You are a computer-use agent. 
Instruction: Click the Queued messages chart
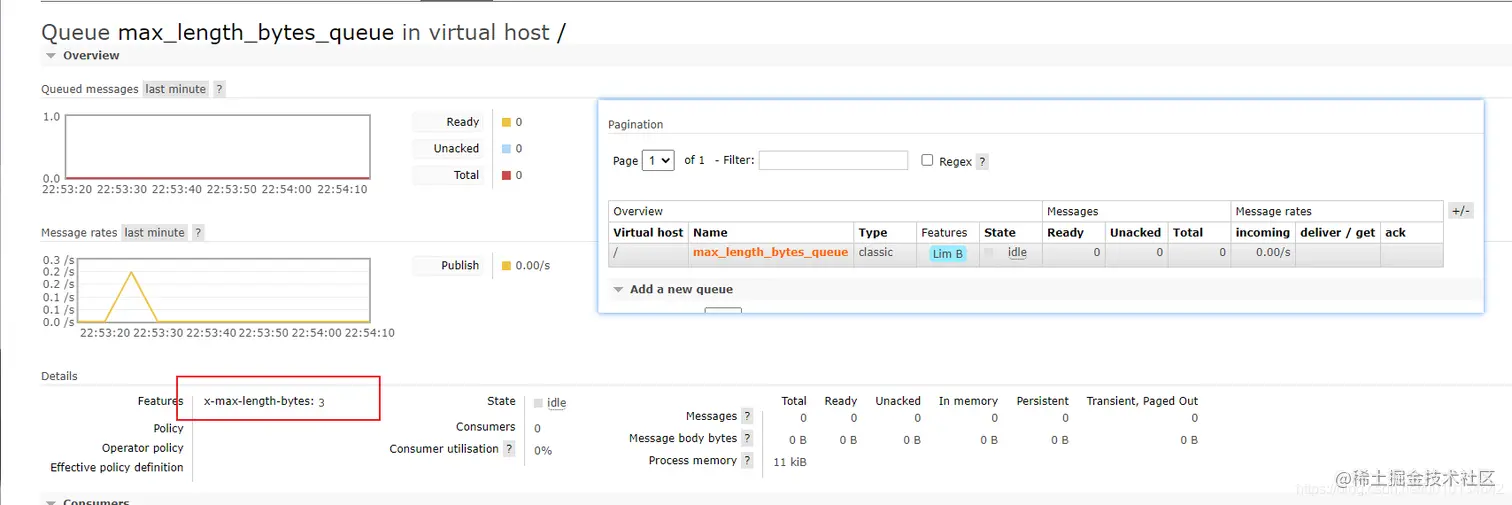point(218,147)
